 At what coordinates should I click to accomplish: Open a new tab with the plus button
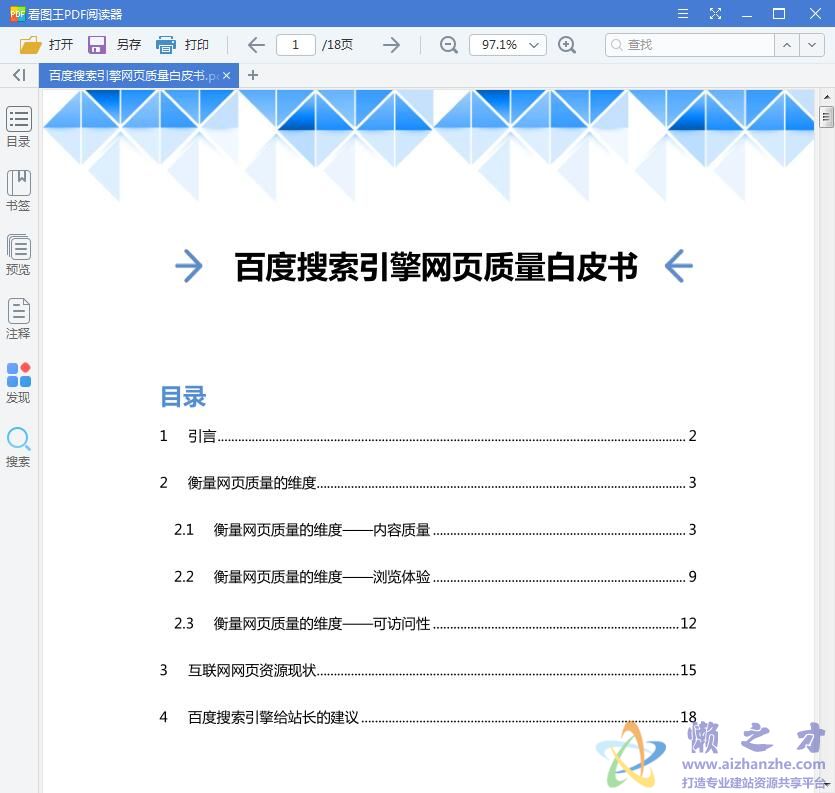pyautogui.click(x=252, y=75)
